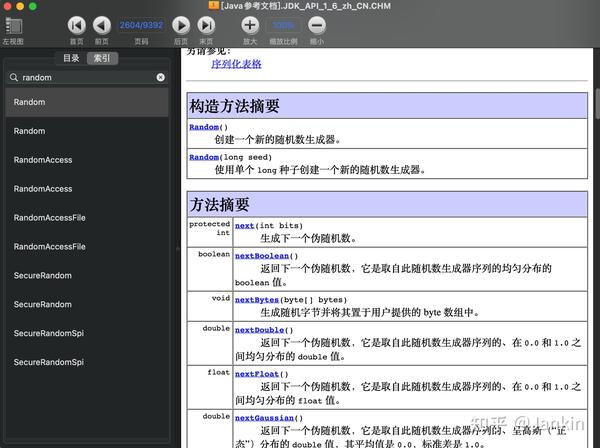Screen dimensions: 600x448
Task: Select the first SecureRandom entry
Action: coord(87,275)
